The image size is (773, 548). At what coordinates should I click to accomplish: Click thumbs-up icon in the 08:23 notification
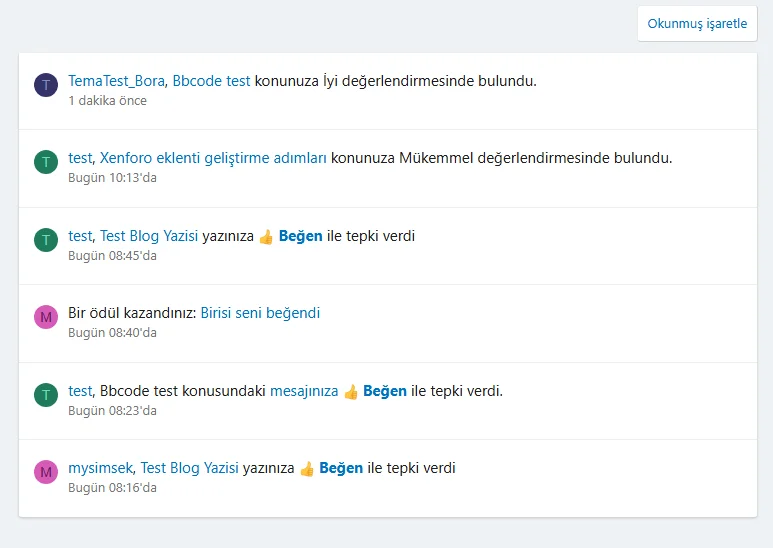[x=351, y=392]
